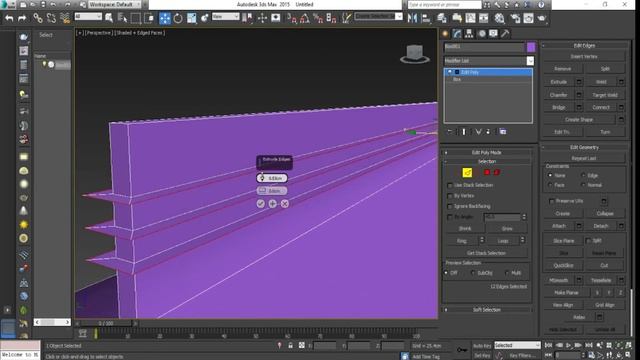Enable the Ignore Backfacing checkbox
This screenshot has height=360, width=640.
coord(450,207)
